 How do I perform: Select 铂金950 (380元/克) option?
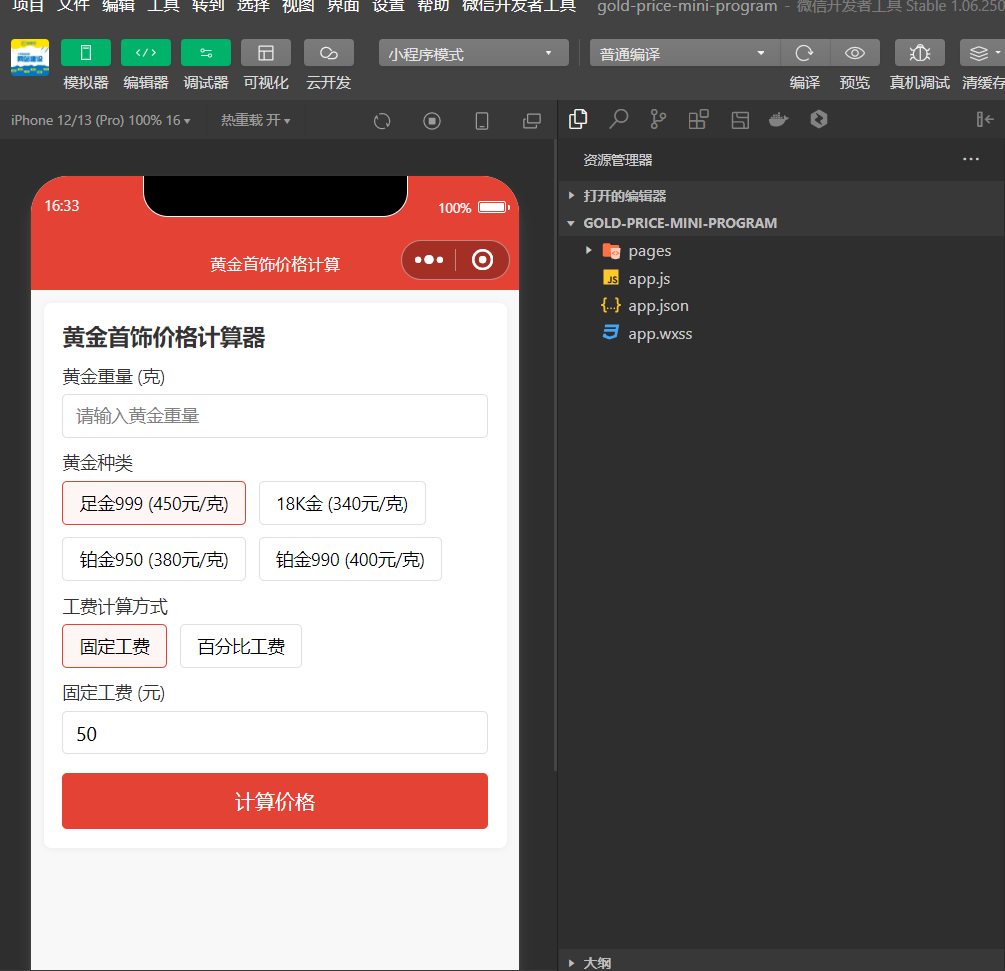153,559
